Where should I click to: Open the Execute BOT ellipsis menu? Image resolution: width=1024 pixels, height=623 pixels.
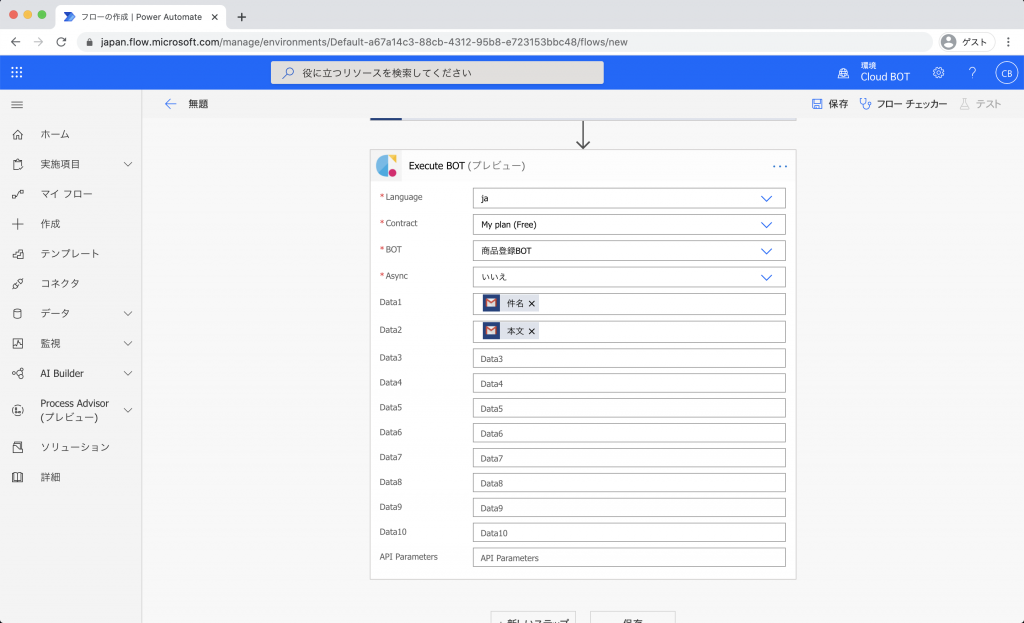point(780,166)
